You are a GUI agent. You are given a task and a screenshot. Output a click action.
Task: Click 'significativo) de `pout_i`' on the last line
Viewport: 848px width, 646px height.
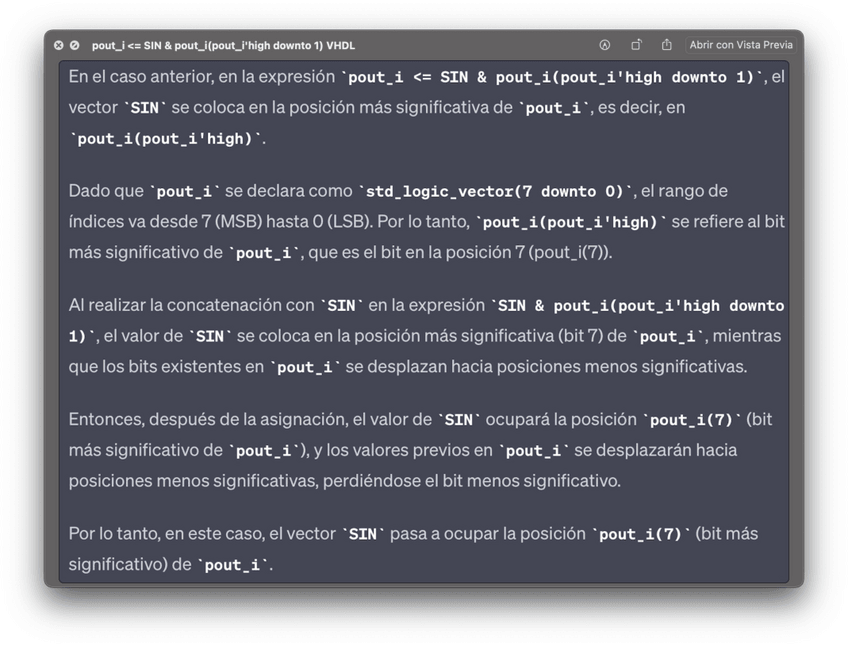click(x=170, y=565)
